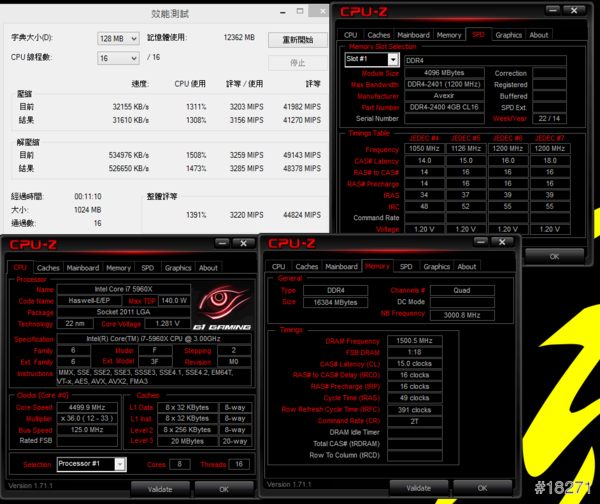This screenshot has height=504, width=600.
Task: Click the Intel Core i7 5960X name field
Action: (124, 289)
